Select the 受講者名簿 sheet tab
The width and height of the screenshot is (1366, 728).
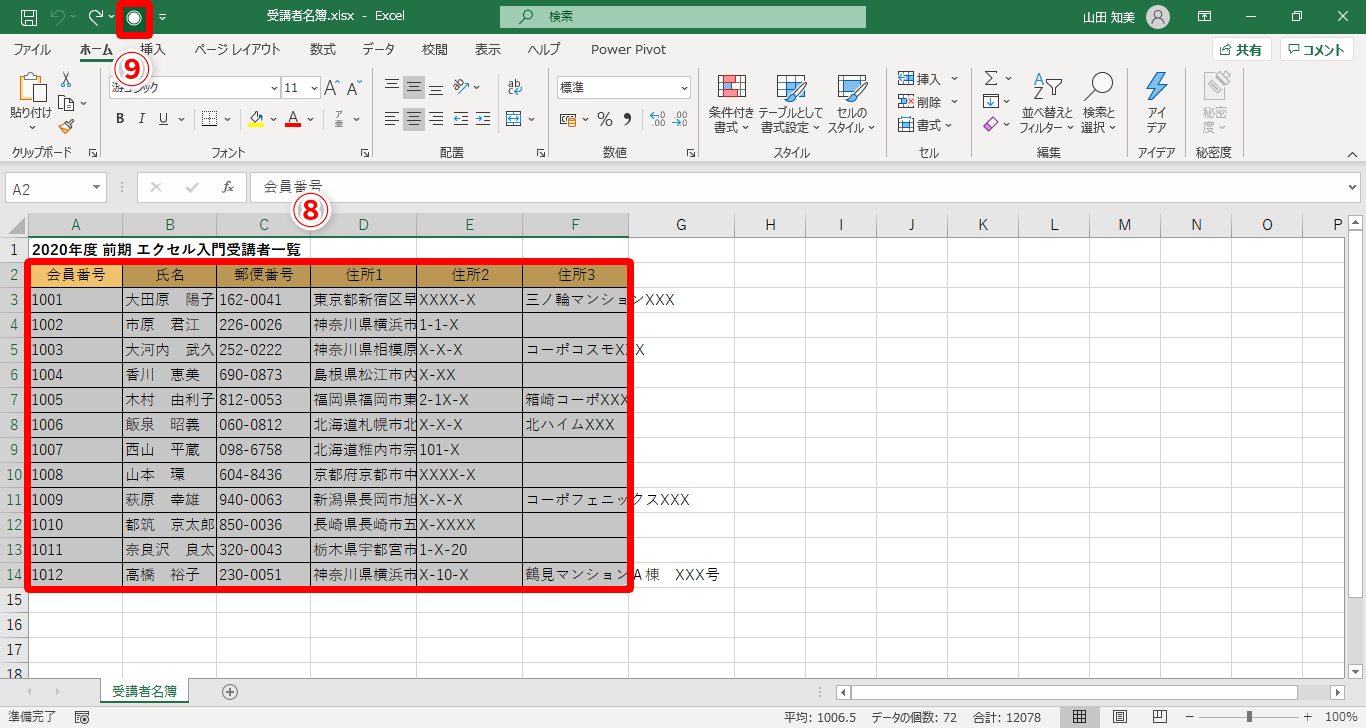(145, 691)
